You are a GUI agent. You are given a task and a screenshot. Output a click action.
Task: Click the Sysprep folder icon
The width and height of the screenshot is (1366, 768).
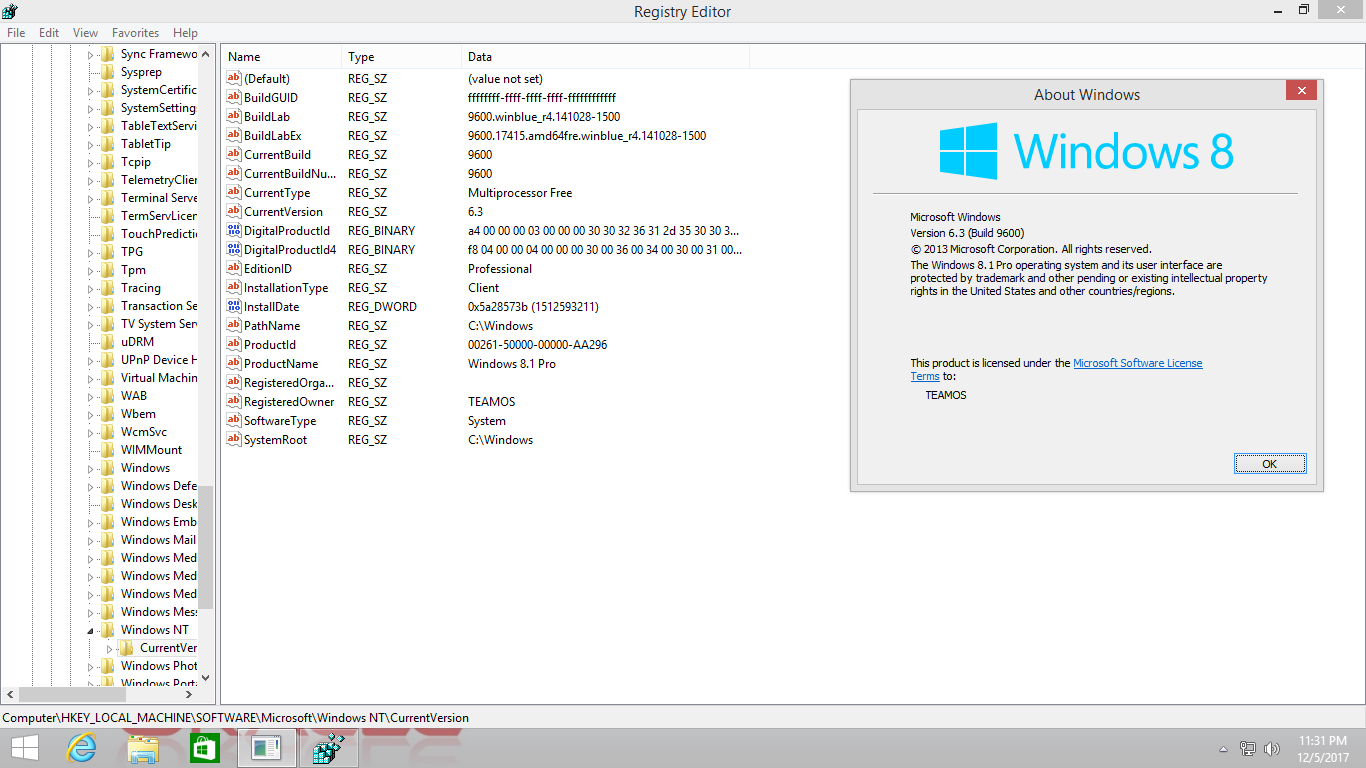[x=107, y=72]
